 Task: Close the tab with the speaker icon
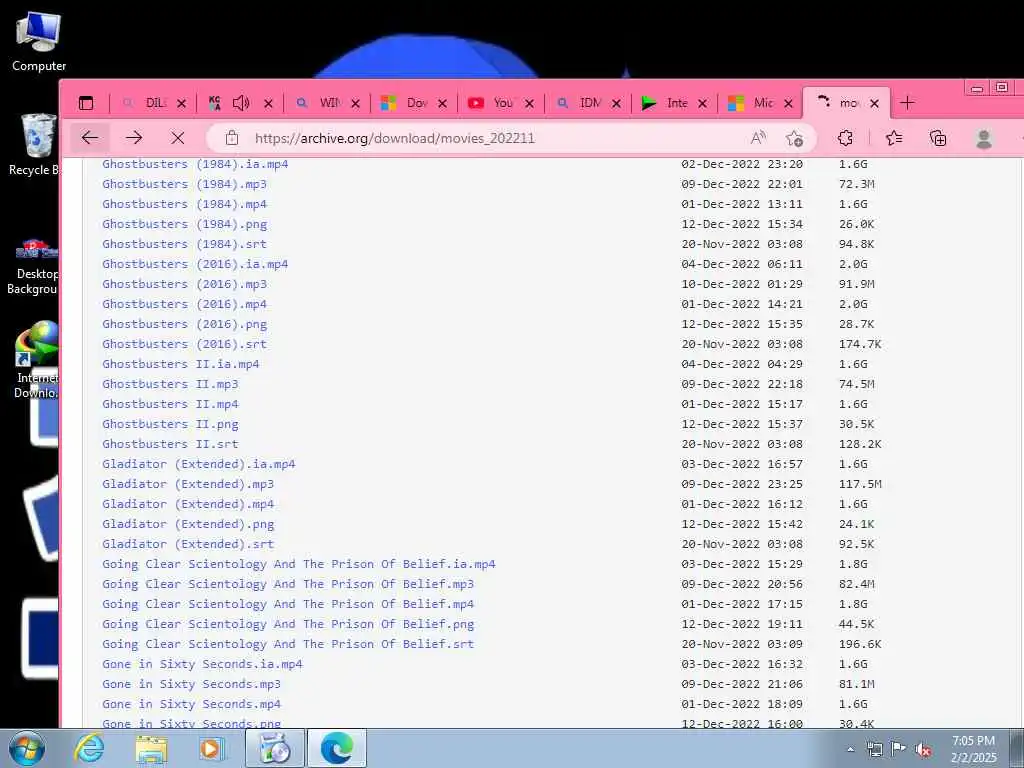tap(268, 103)
